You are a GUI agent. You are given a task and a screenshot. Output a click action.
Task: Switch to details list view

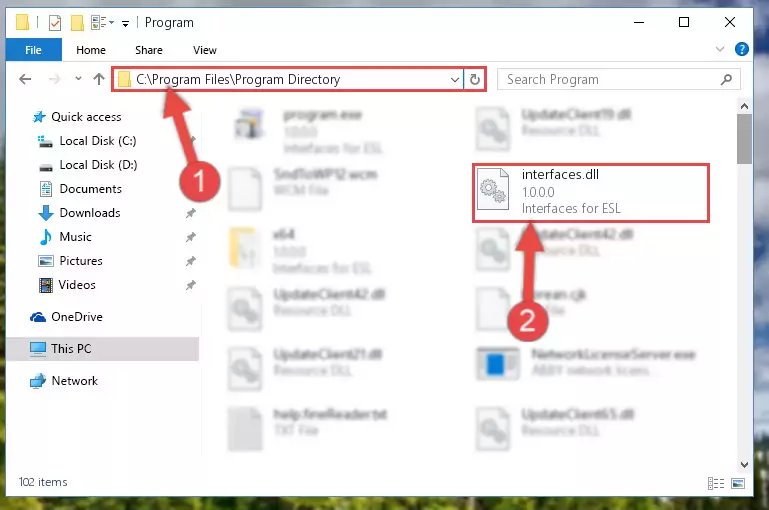click(x=716, y=484)
